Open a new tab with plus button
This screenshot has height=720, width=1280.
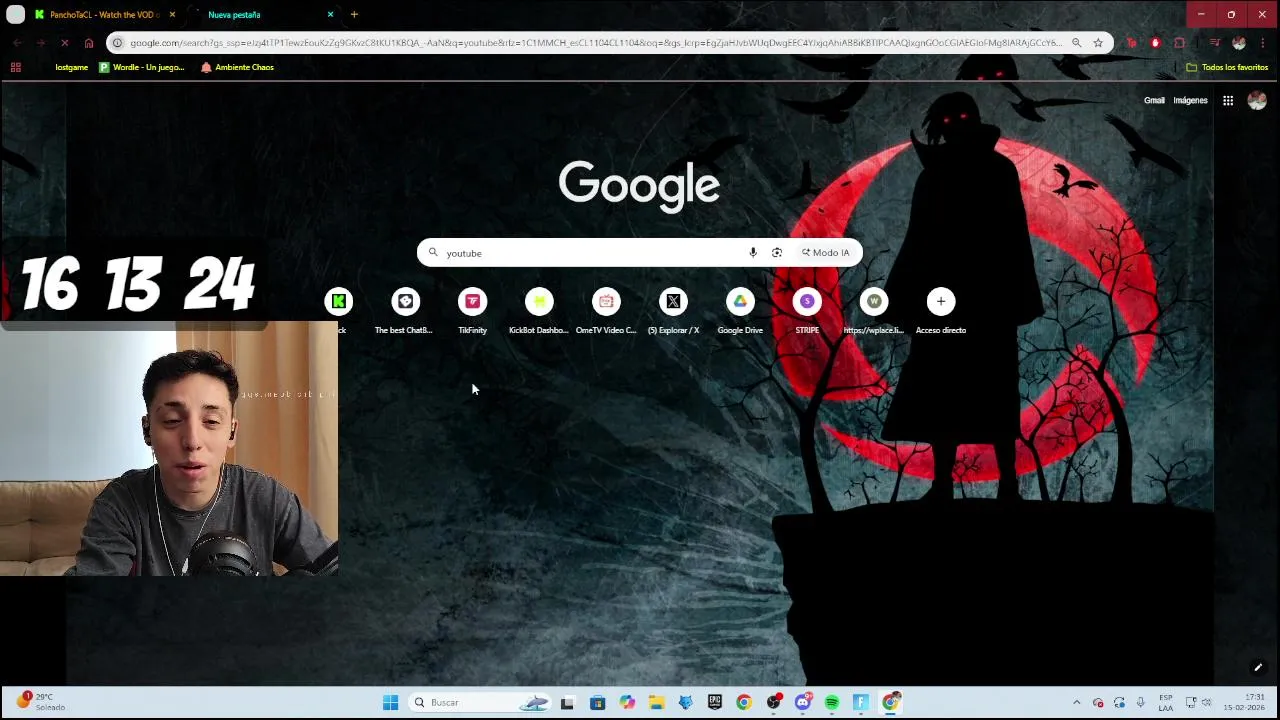(x=354, y=15)
